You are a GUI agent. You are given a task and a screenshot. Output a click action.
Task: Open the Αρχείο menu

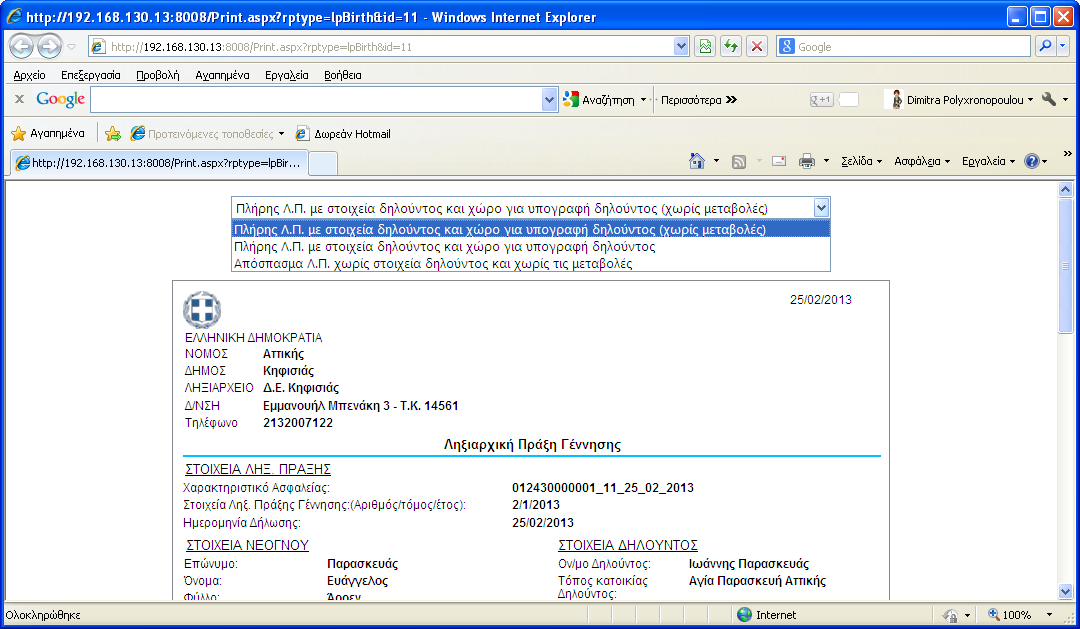tap(30, 75)
